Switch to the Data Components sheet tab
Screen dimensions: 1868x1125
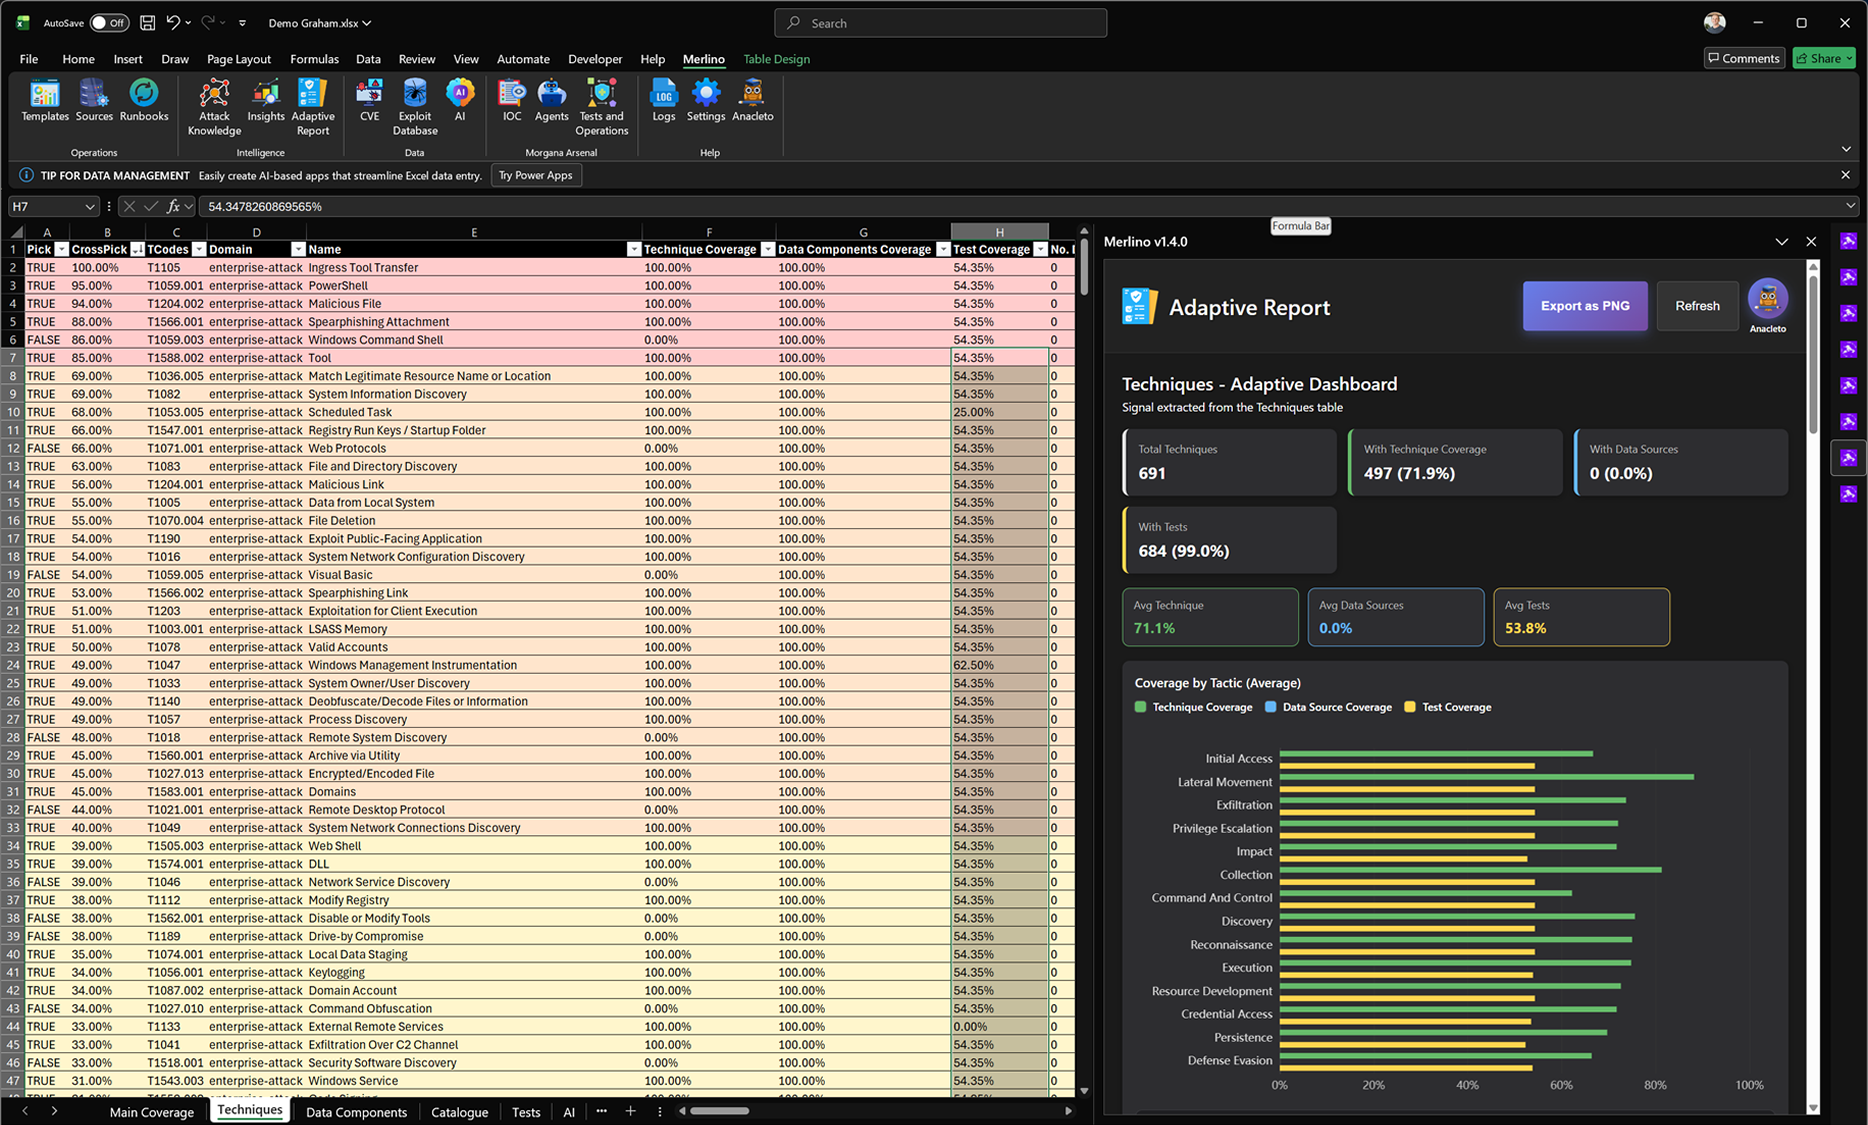click(356, 1111)
